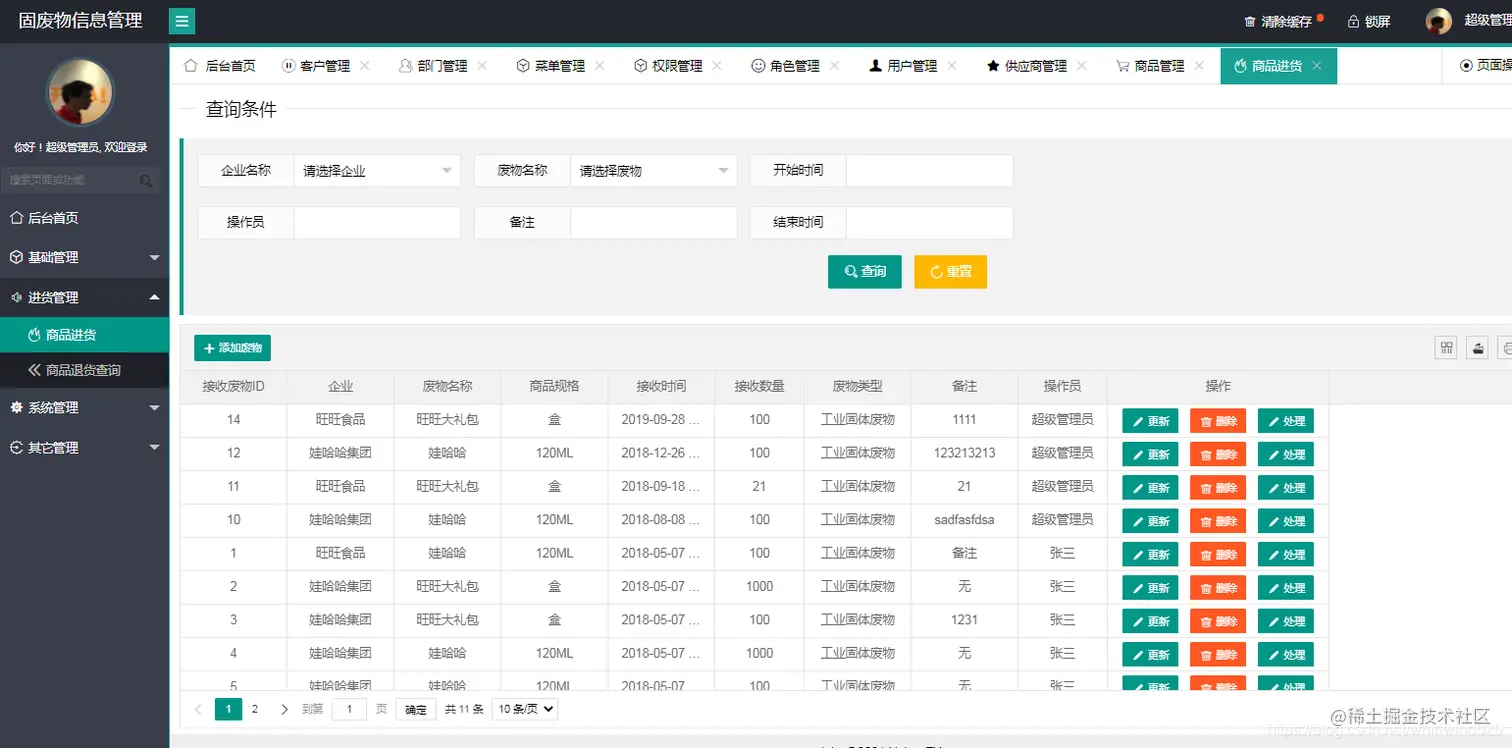Expand the 基础管理 sidebar menu
The height and width of the screenshot is (748, 1512).
pyautogui.click(x=84, y=257)
